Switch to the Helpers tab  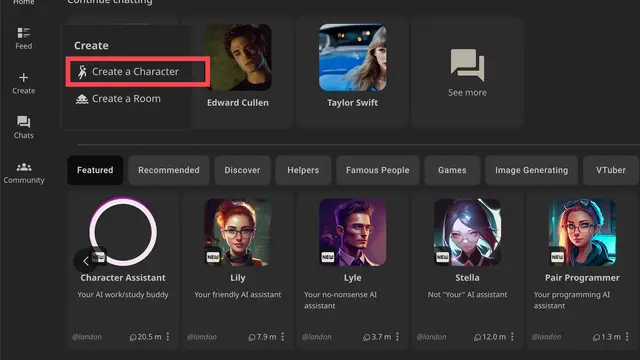coord(303,170)
